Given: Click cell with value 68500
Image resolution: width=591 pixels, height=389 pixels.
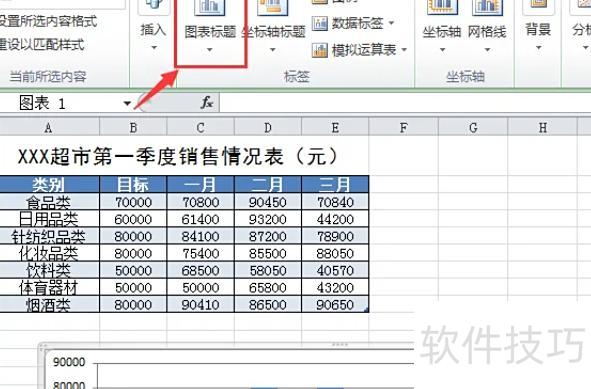Looking at the screenshot, I should [x=201, y=270].
